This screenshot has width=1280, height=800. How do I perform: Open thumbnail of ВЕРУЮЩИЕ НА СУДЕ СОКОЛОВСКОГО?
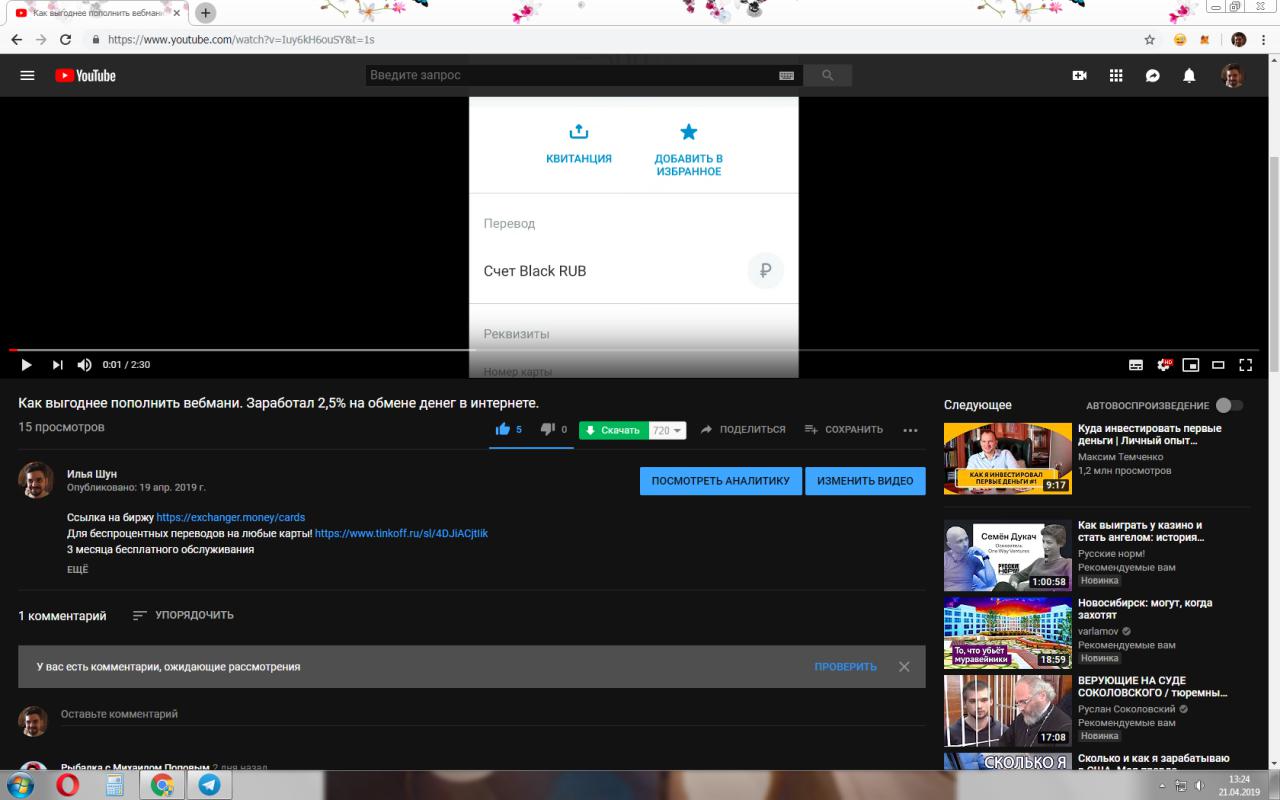tap(1007, 711)
